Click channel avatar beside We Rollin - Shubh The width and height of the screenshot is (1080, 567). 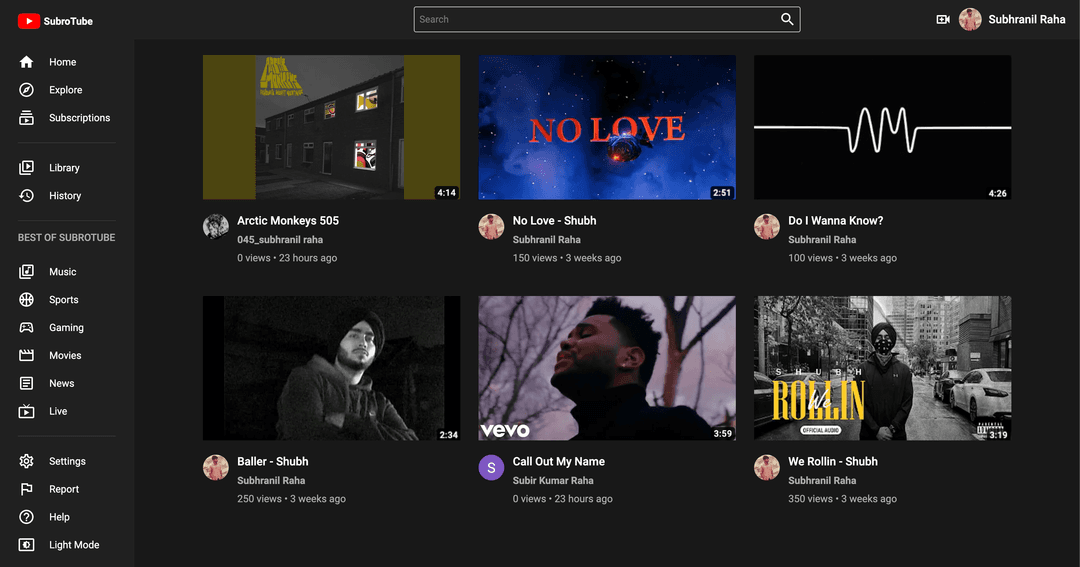(767, 467)
